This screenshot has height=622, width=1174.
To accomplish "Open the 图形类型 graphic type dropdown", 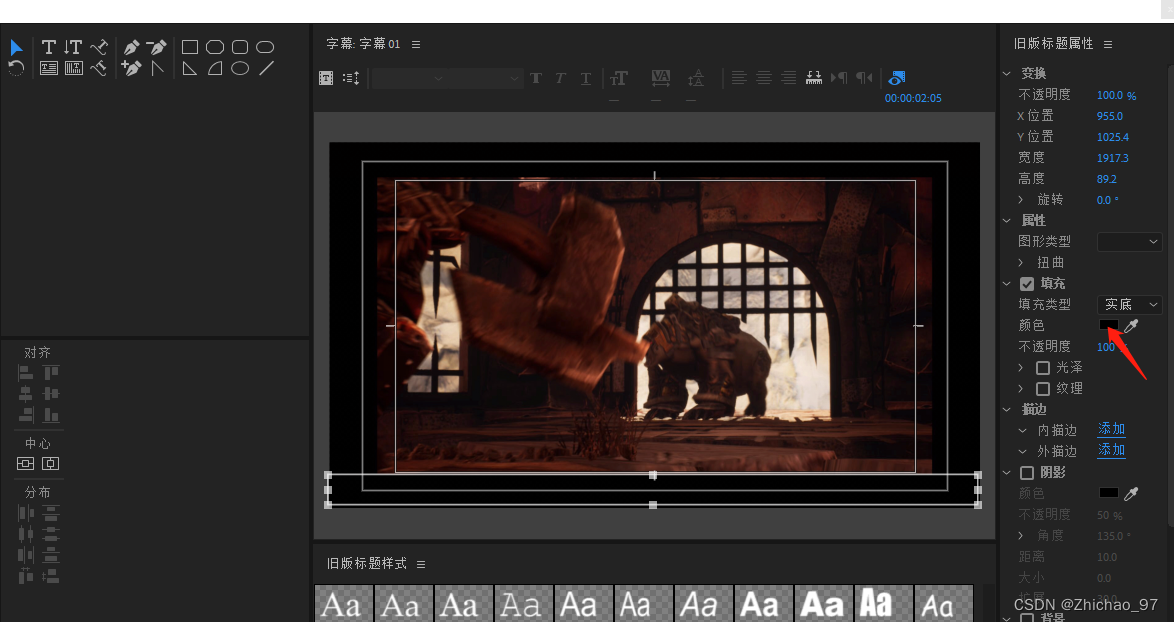I will pos(1129,242).
